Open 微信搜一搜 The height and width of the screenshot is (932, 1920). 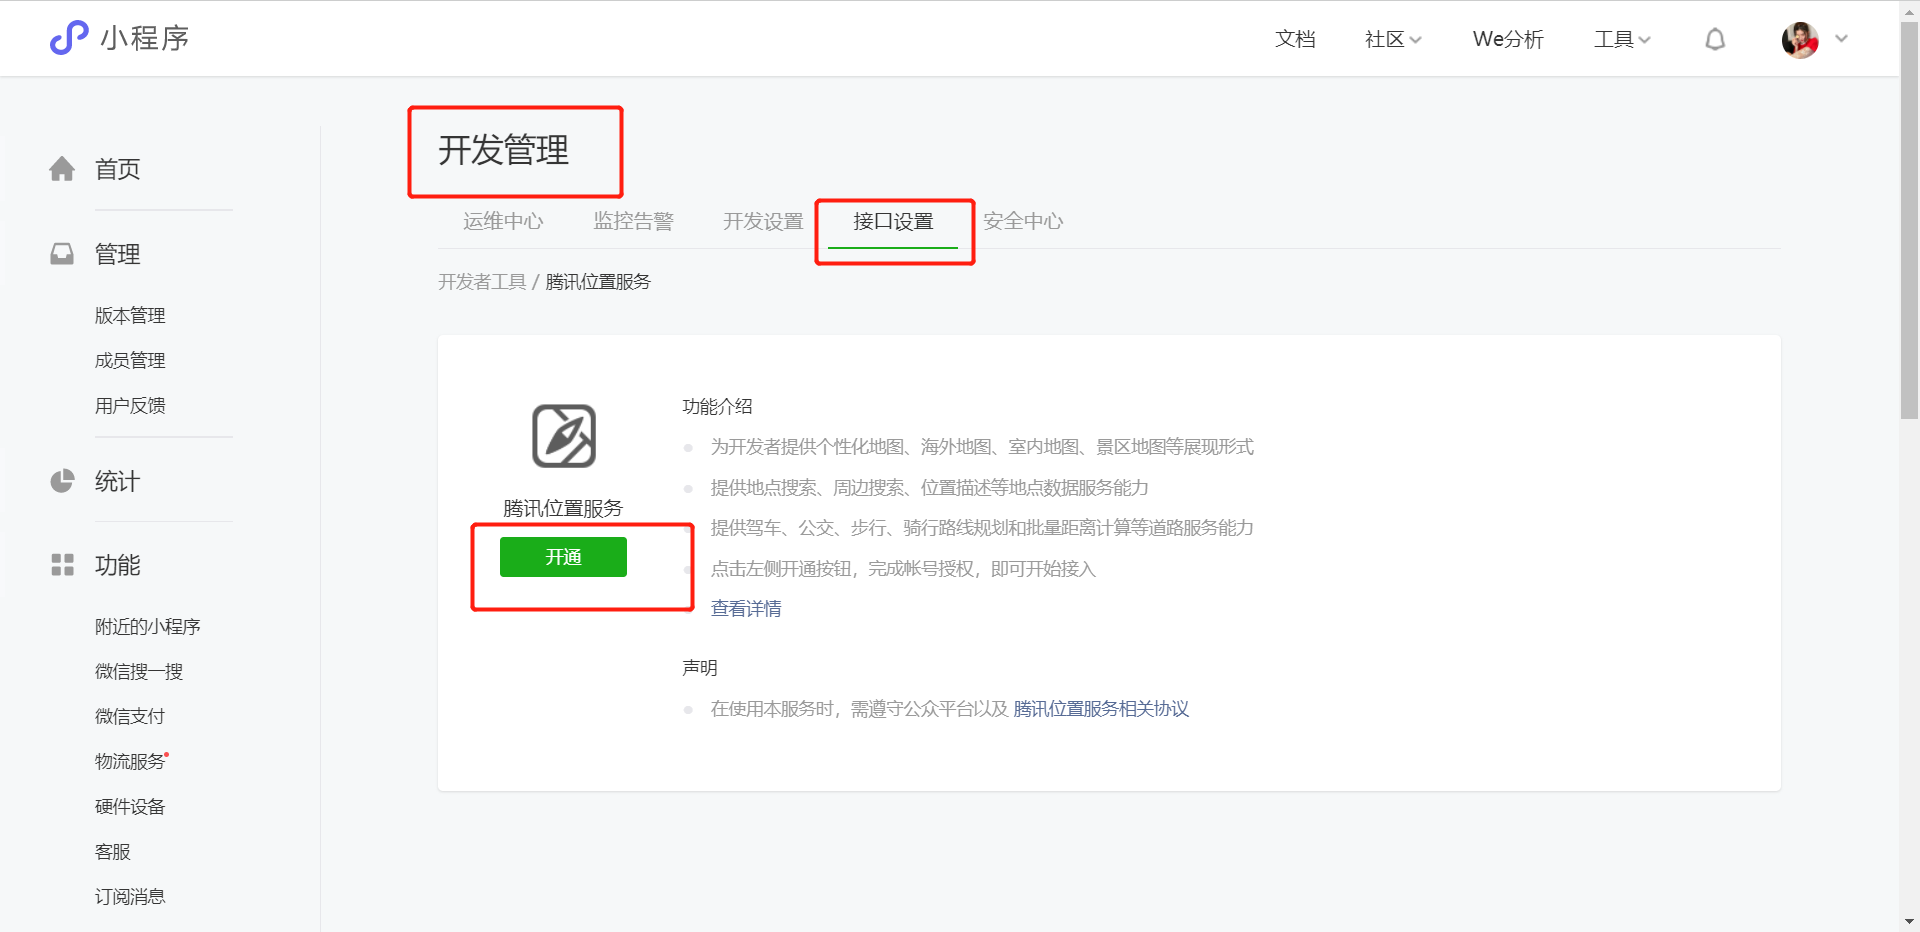(x=139, y=672)
